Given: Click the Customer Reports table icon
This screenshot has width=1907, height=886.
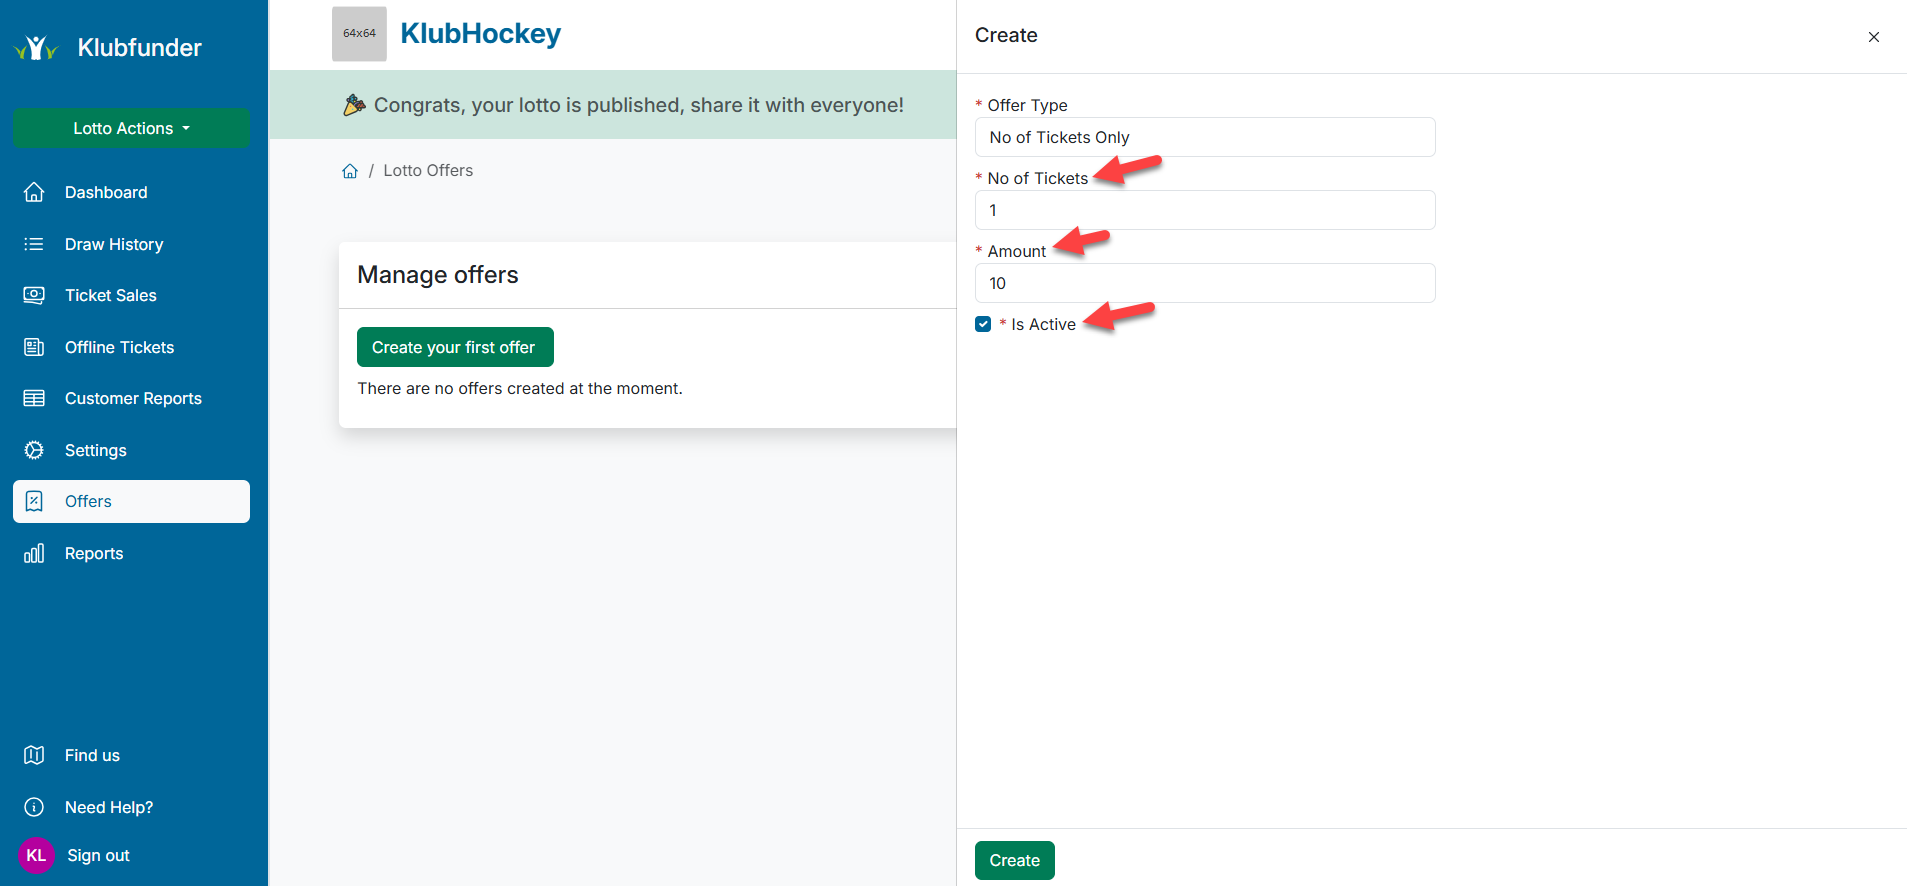Looking at the screenshot, I should pos(34,398).
